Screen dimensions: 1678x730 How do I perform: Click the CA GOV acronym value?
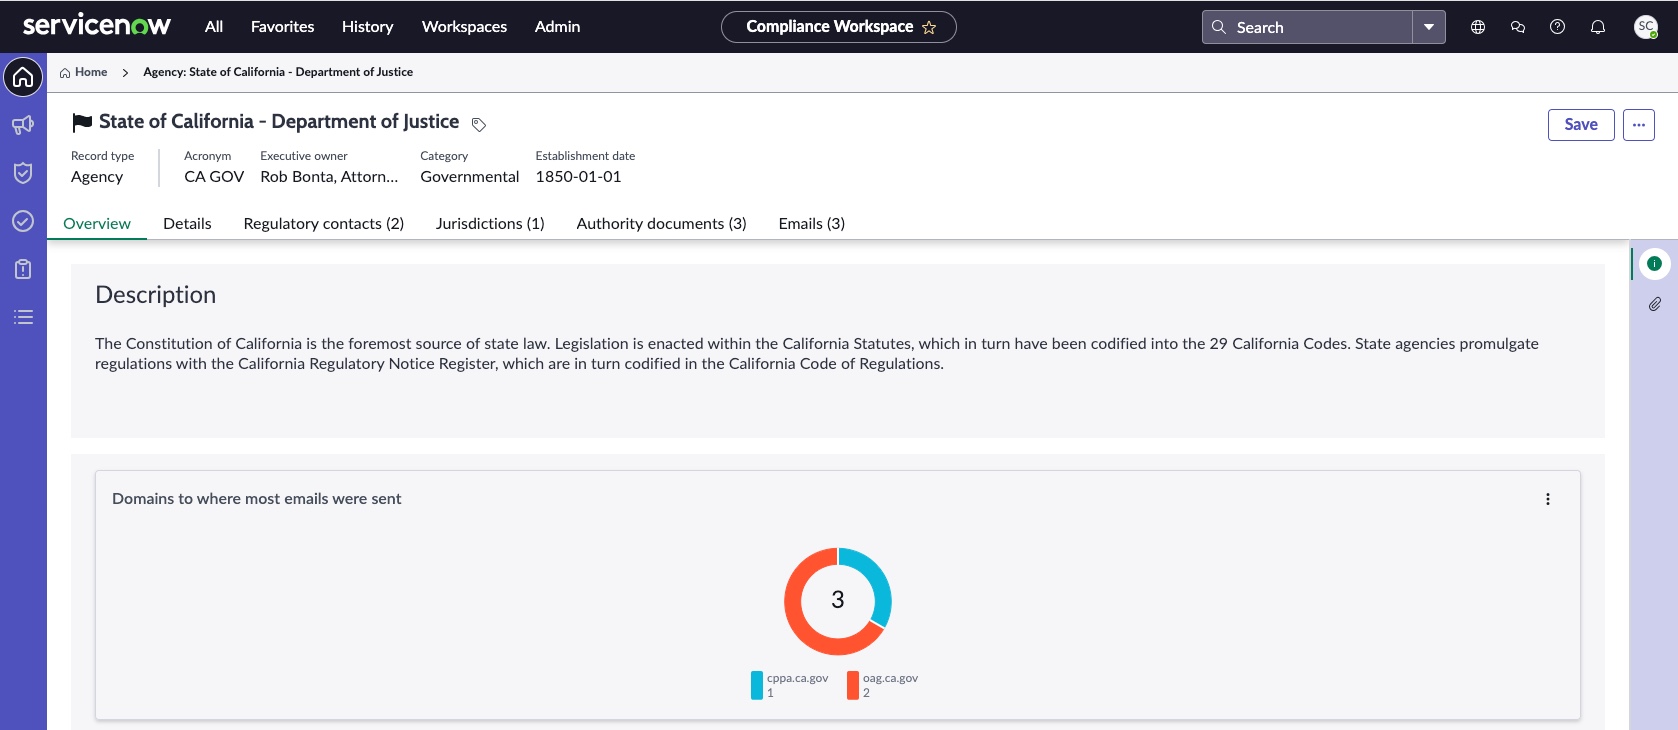coord(214,177)
